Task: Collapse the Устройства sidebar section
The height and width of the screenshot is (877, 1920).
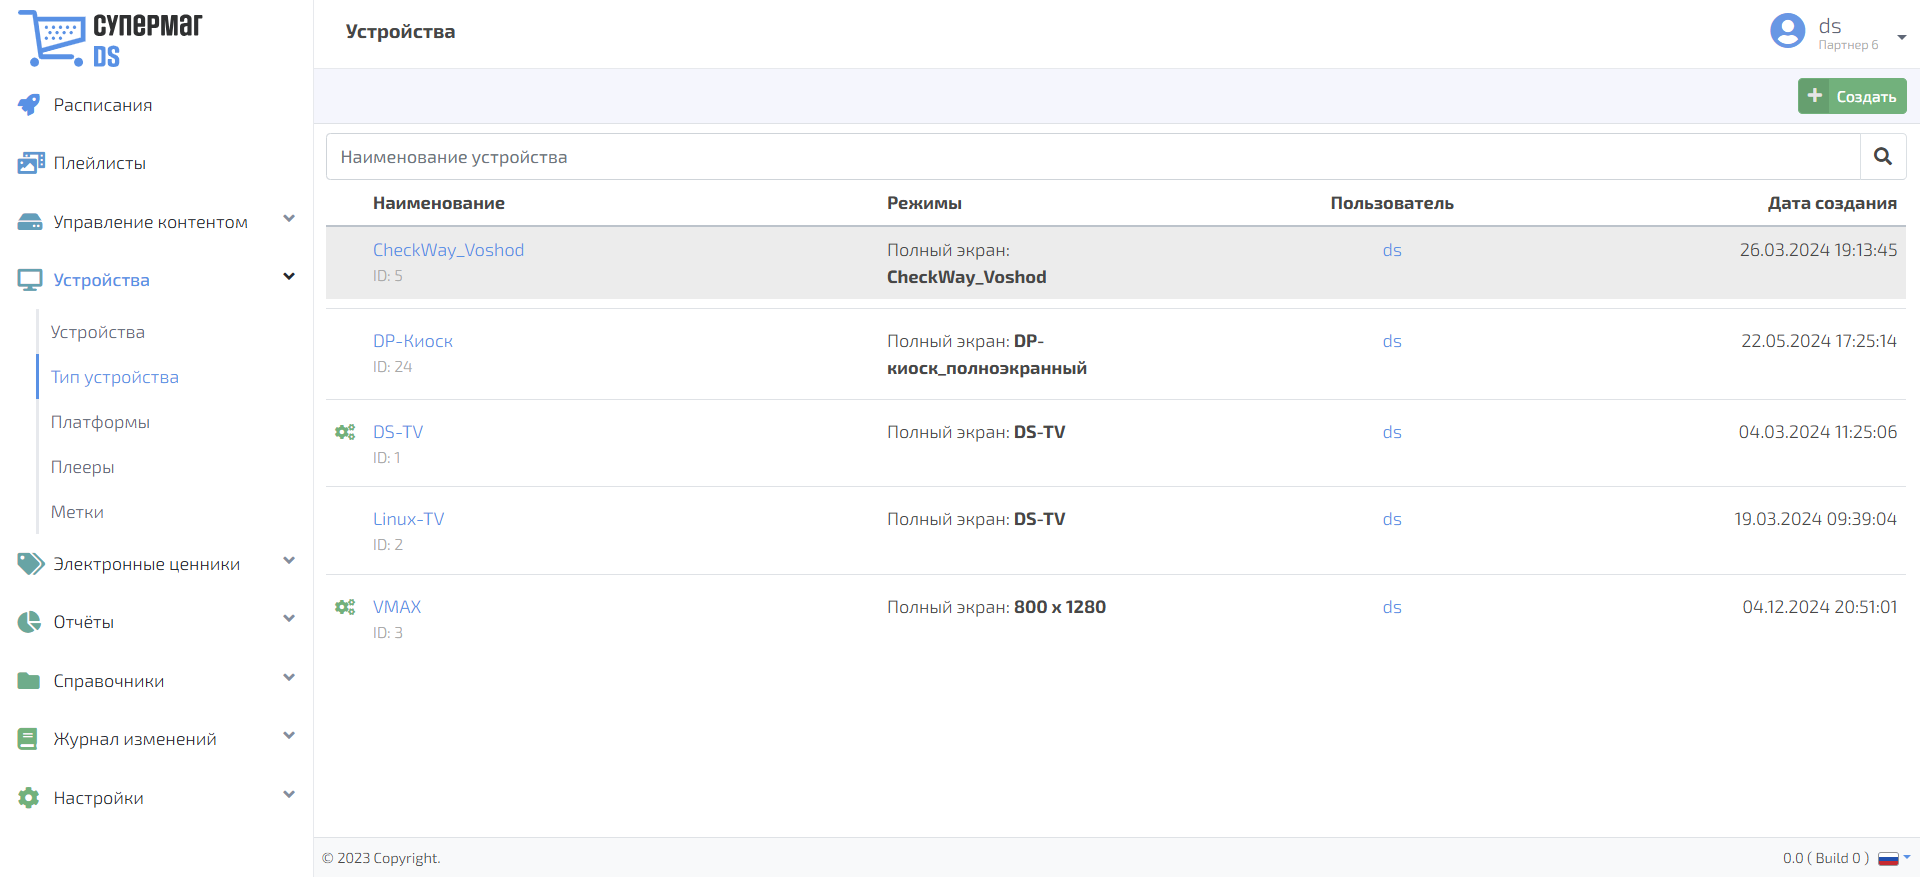Action: 289,277
